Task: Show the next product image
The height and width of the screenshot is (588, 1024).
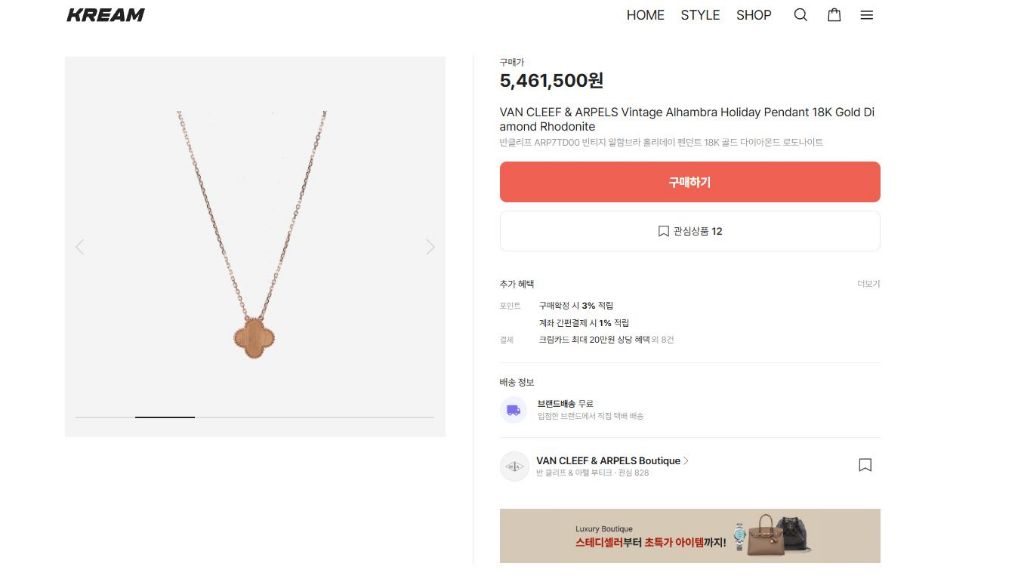Action: [430, 247]
